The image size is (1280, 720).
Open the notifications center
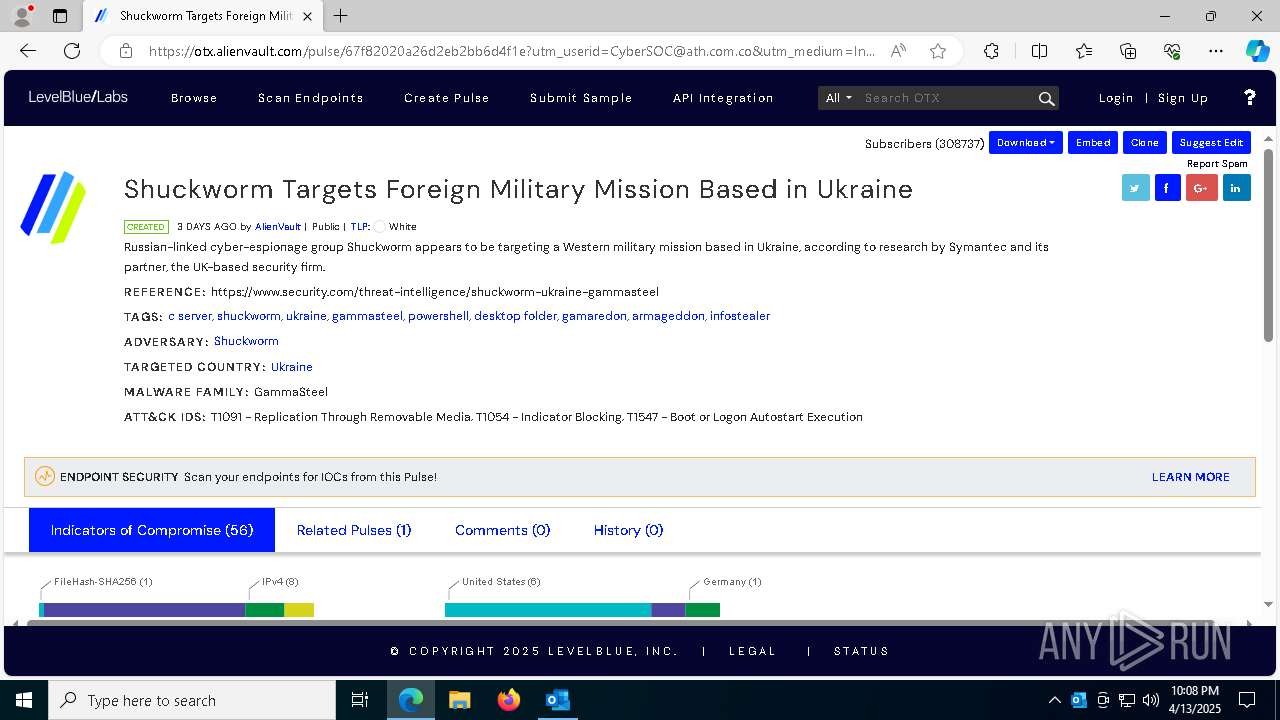(1247, 700)
